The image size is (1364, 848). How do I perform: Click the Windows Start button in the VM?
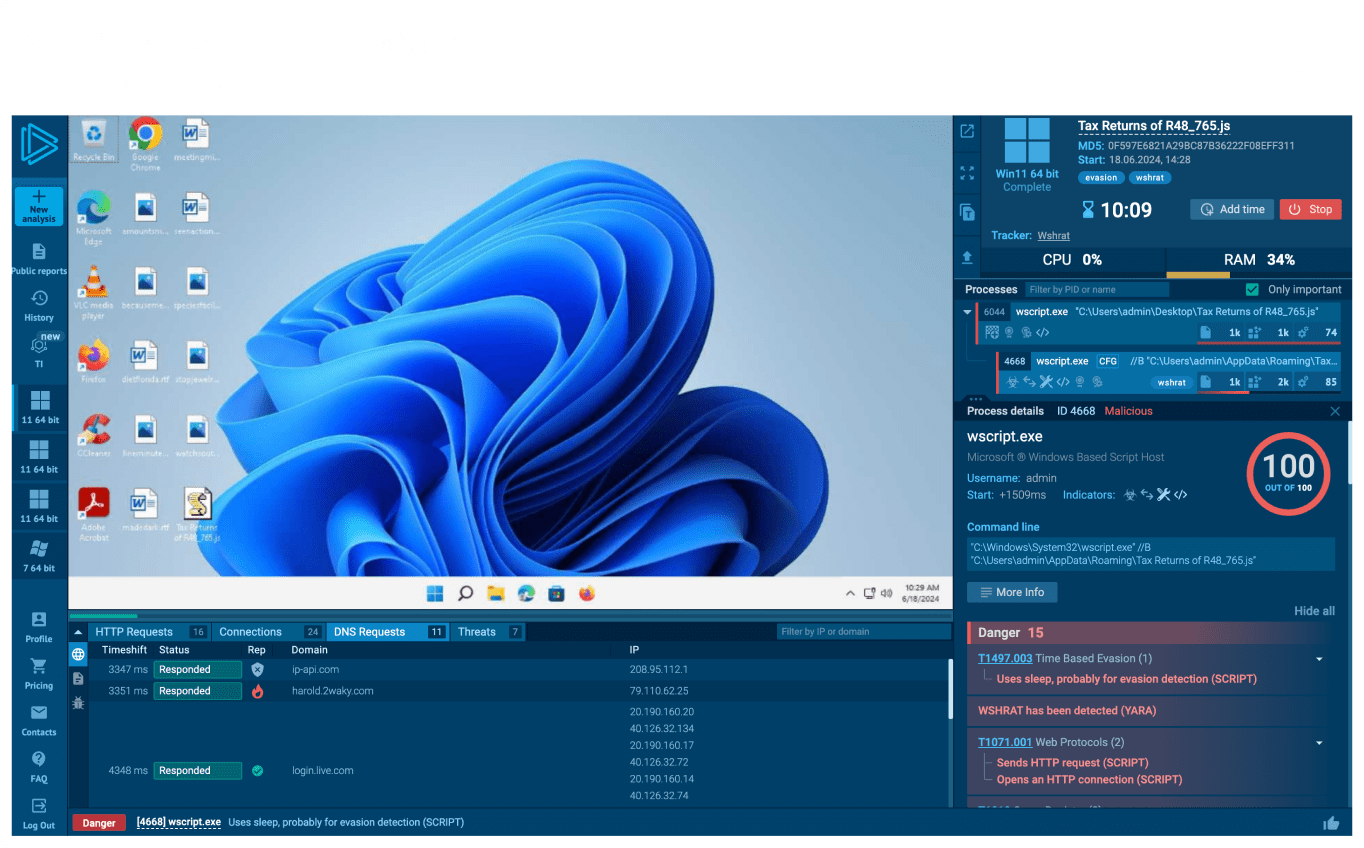(x=435, y=593)
